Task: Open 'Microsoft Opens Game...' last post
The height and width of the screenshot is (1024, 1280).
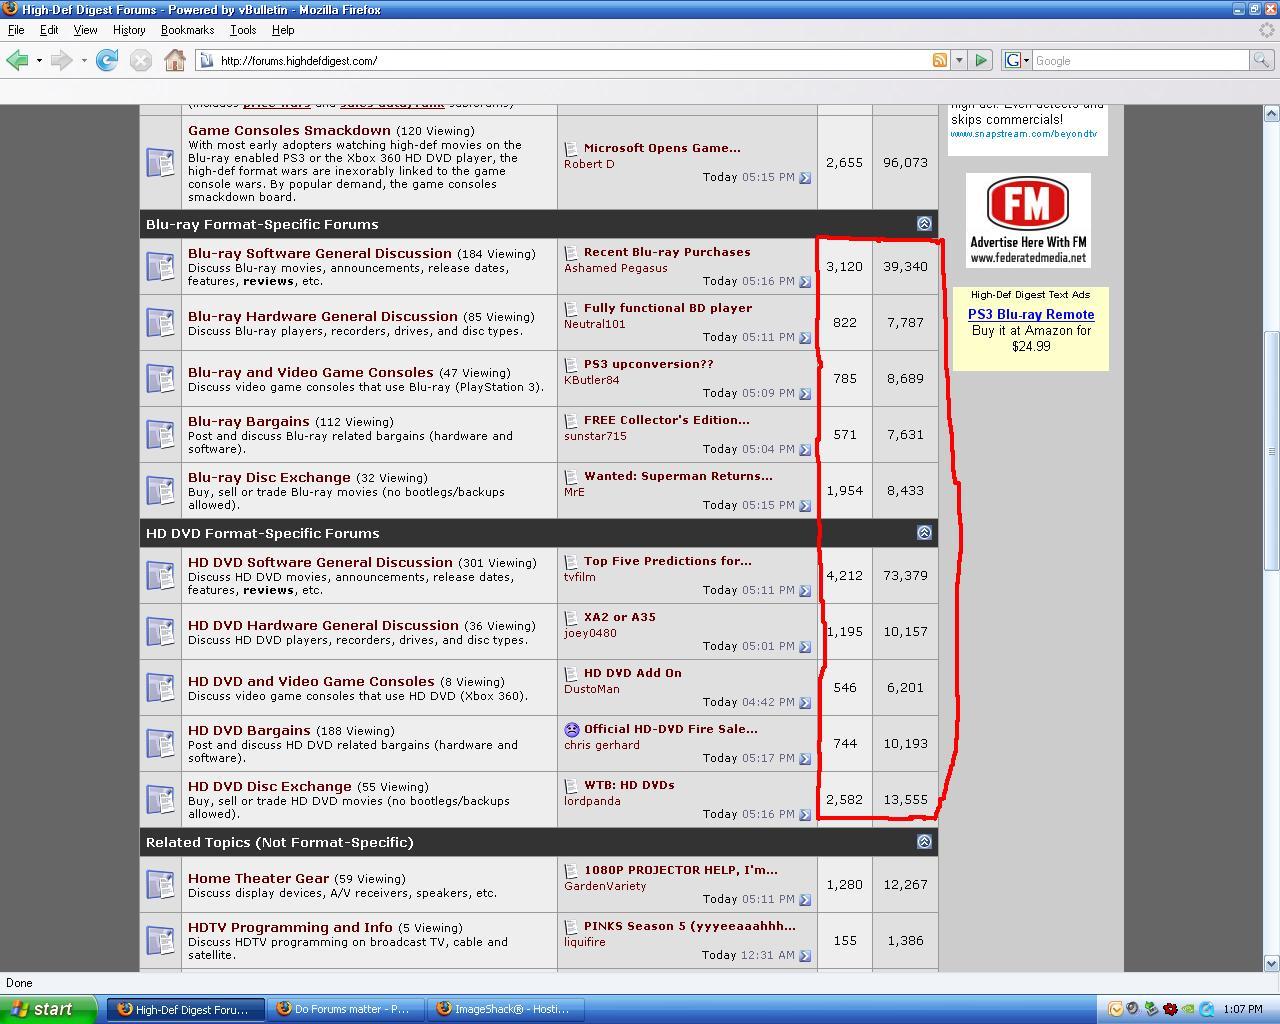Action: pyautogui.click(x=662, y=148)
